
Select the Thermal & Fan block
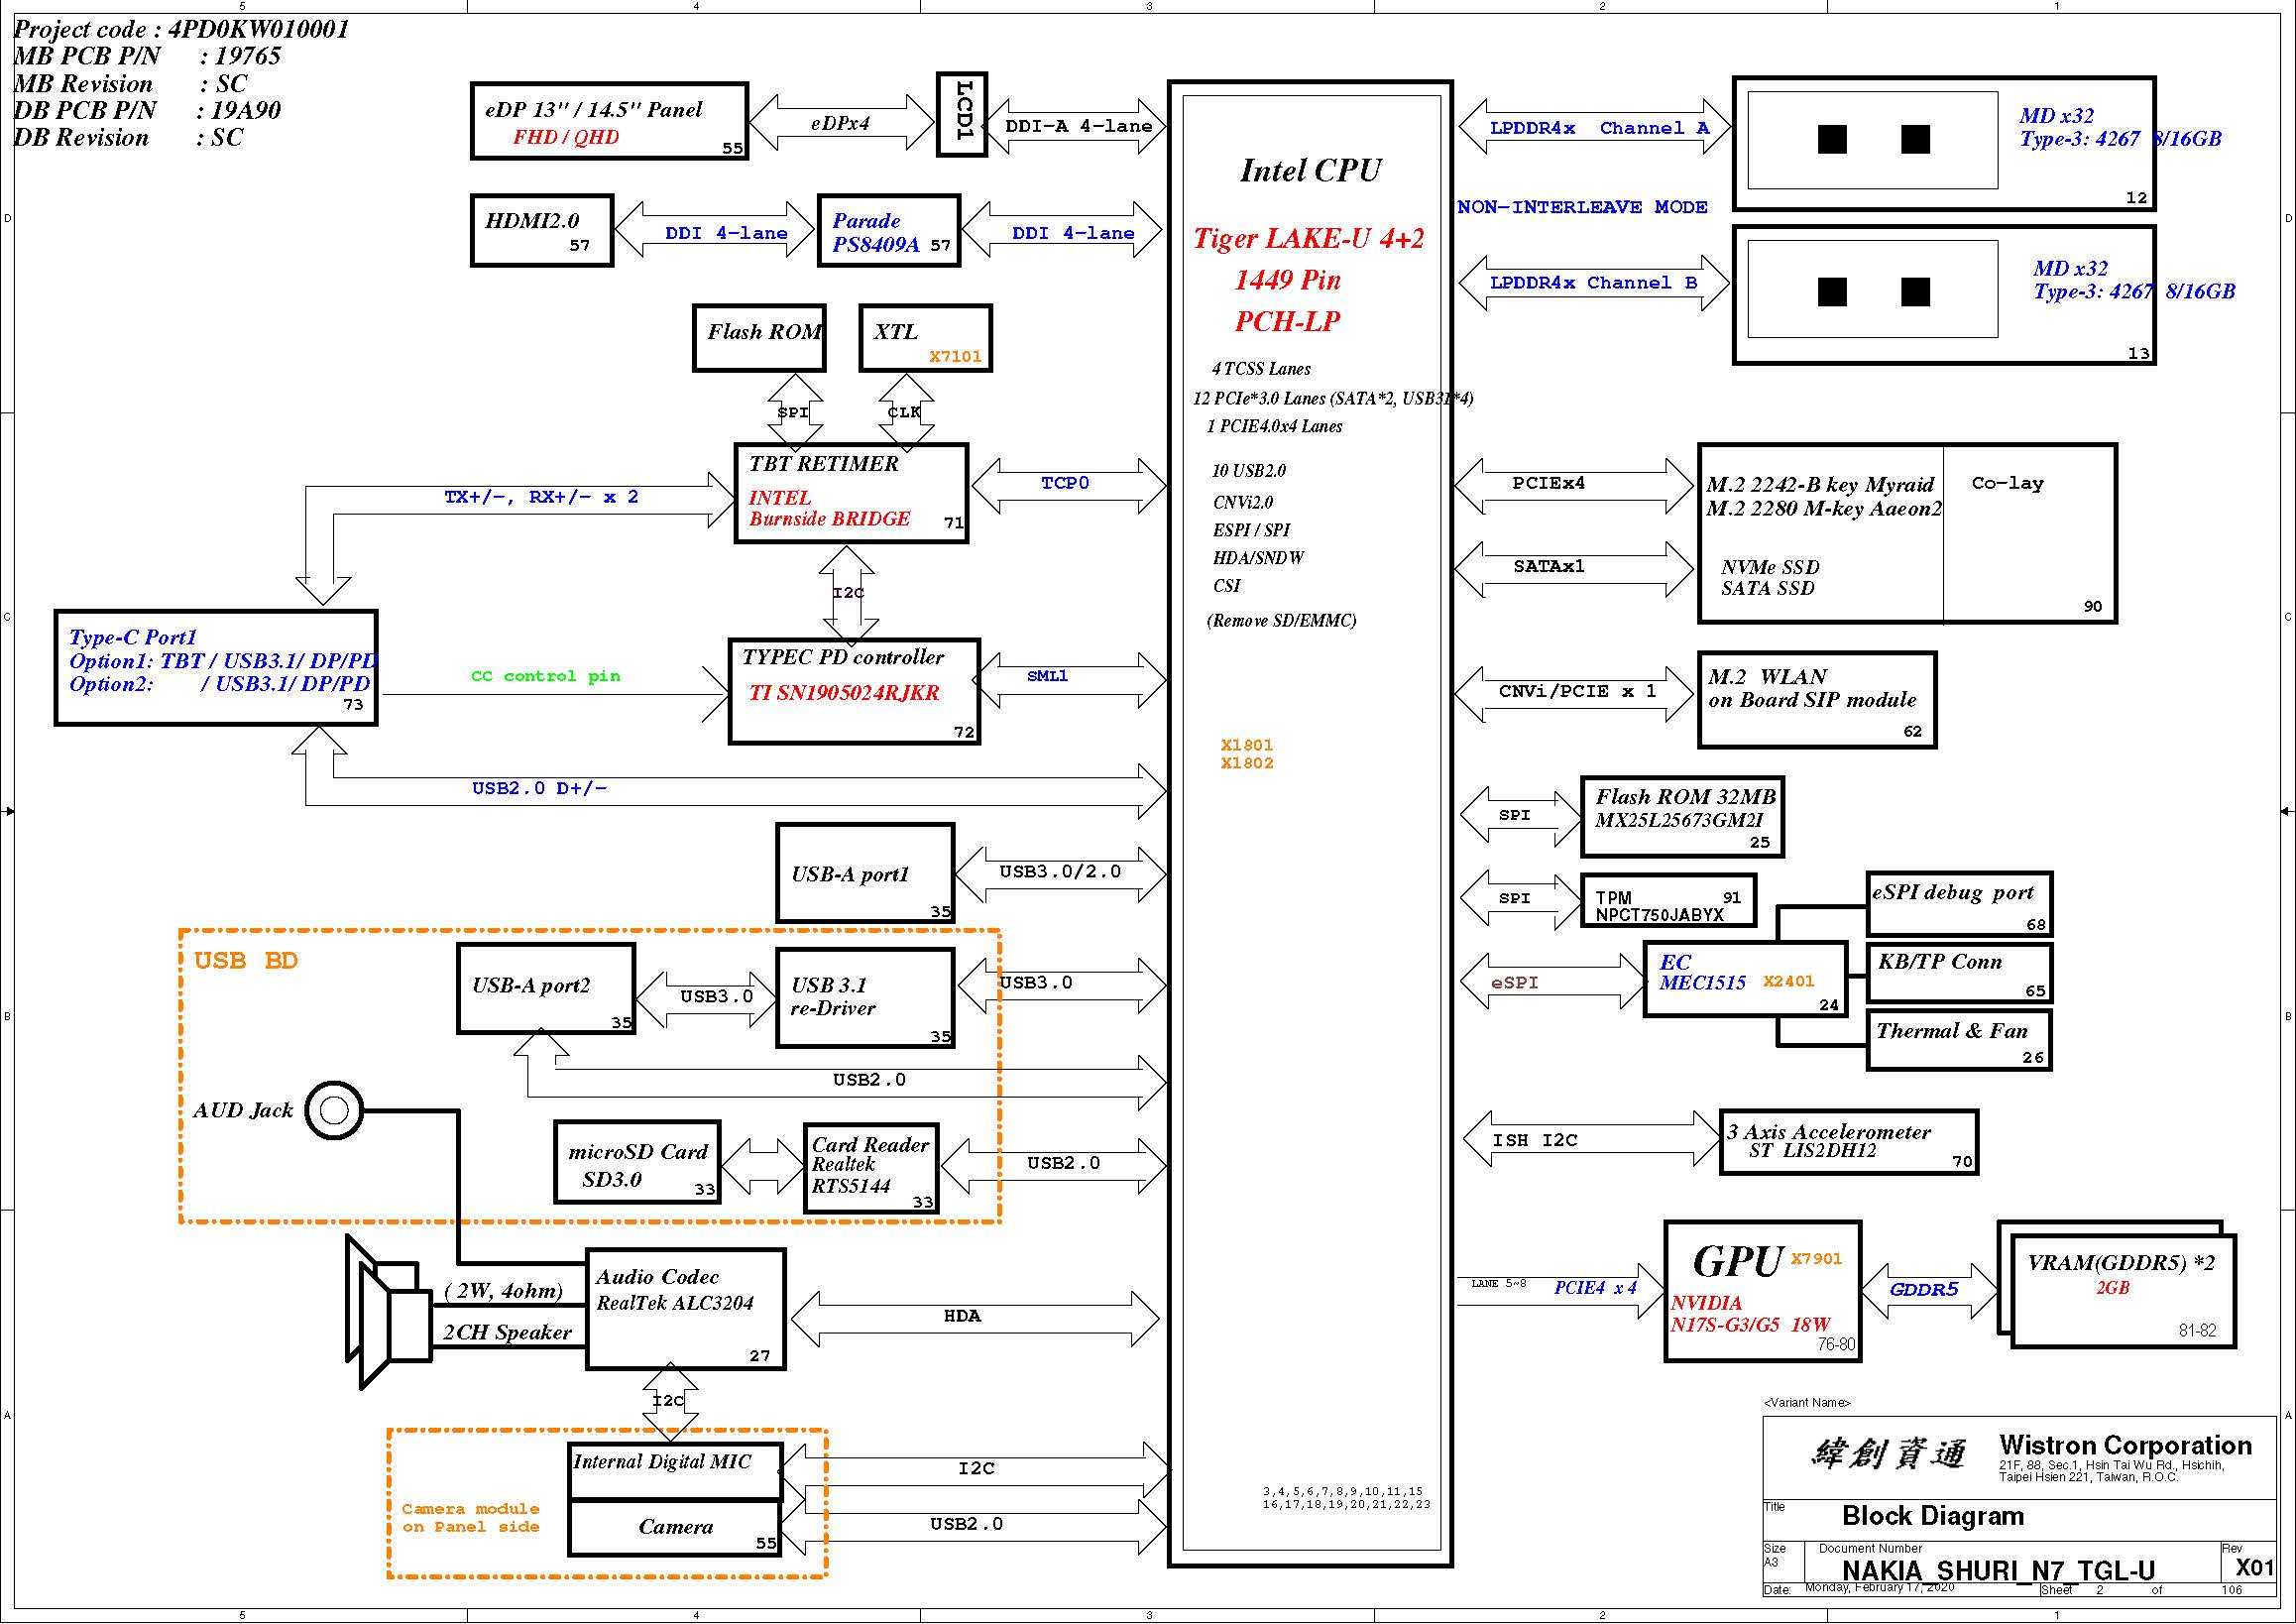coord(1959,1040)
